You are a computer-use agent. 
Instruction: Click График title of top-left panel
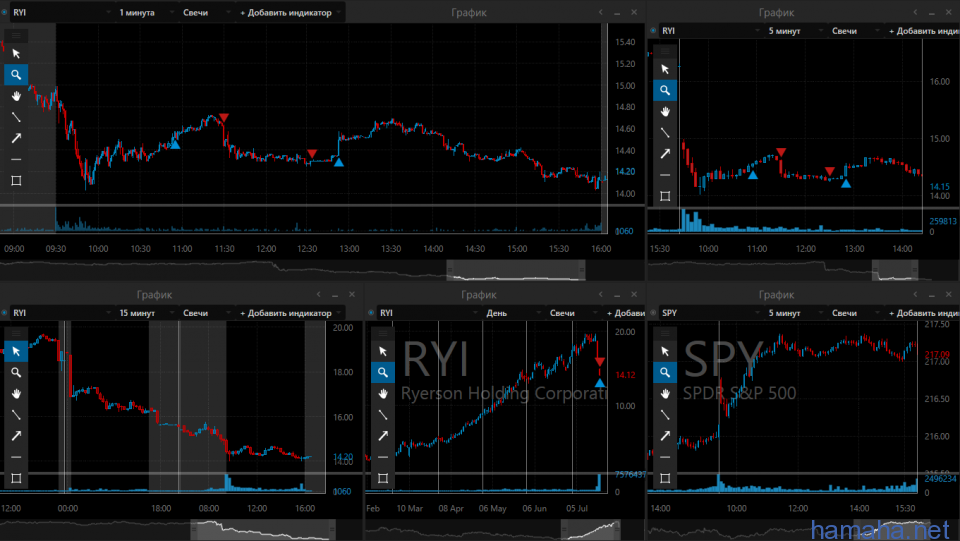click(x=469, y=12)
